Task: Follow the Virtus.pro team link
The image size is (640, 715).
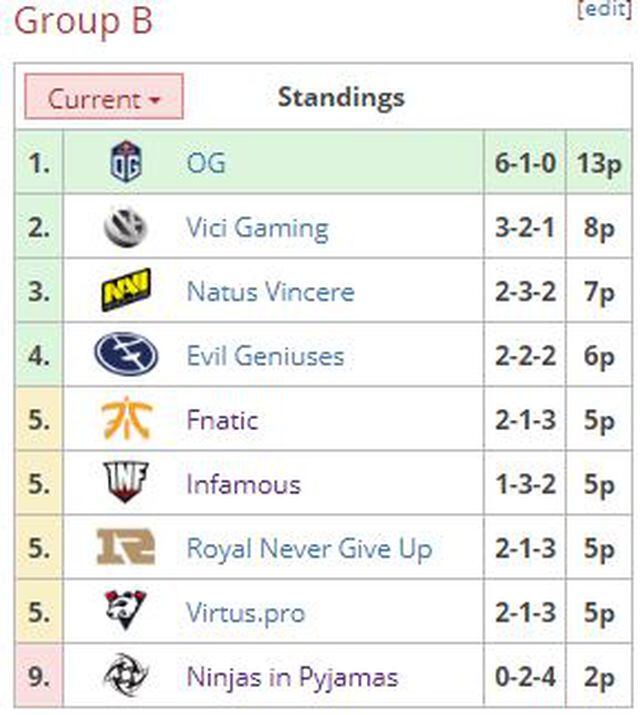Action: point(246,612)
